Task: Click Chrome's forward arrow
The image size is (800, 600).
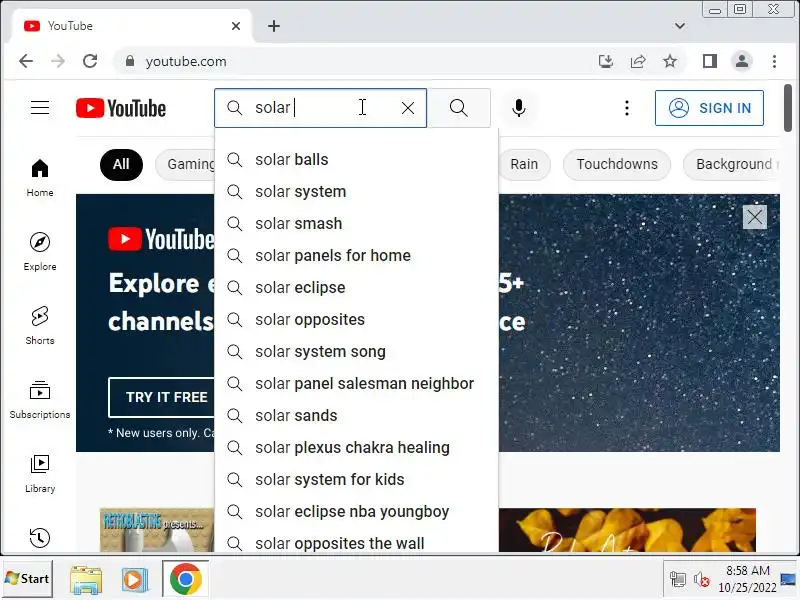Action: [58, 61]
